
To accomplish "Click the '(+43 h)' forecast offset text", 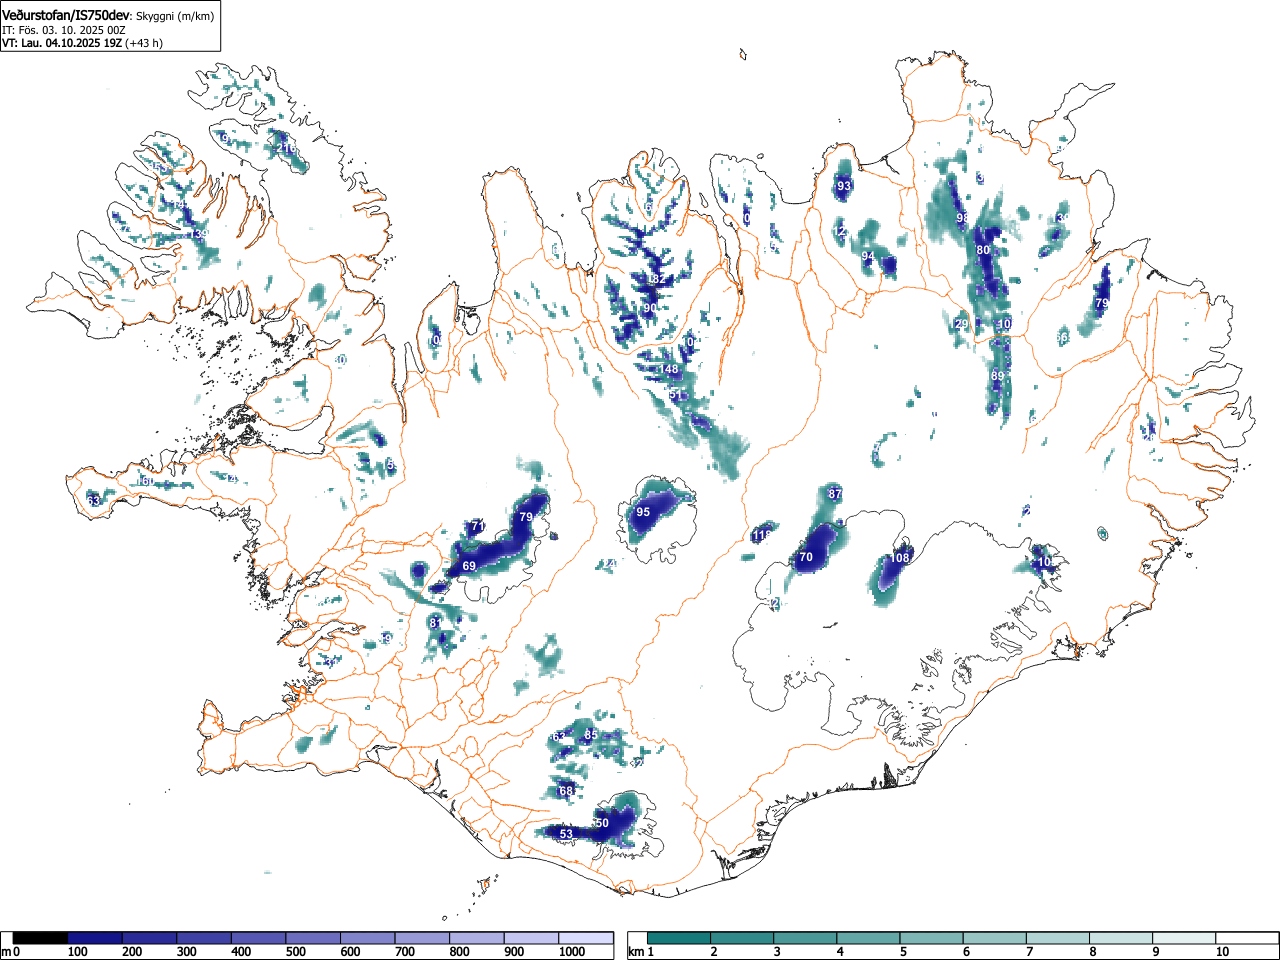I will click(144, 43).
